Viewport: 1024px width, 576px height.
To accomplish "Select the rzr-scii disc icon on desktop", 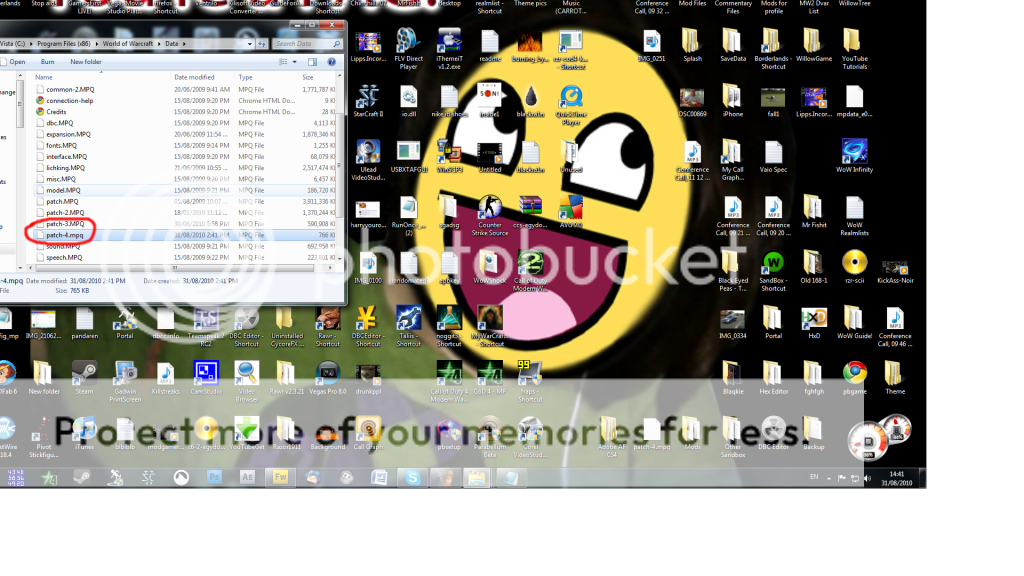I will [854, 267].
